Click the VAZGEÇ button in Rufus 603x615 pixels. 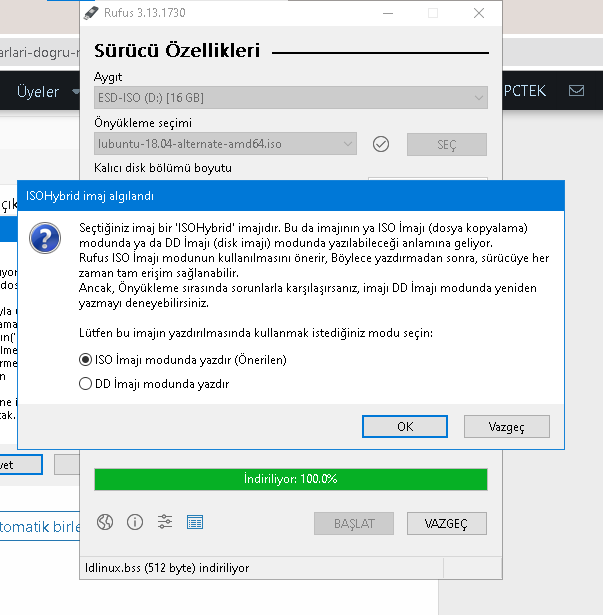[x=447, y=523]
